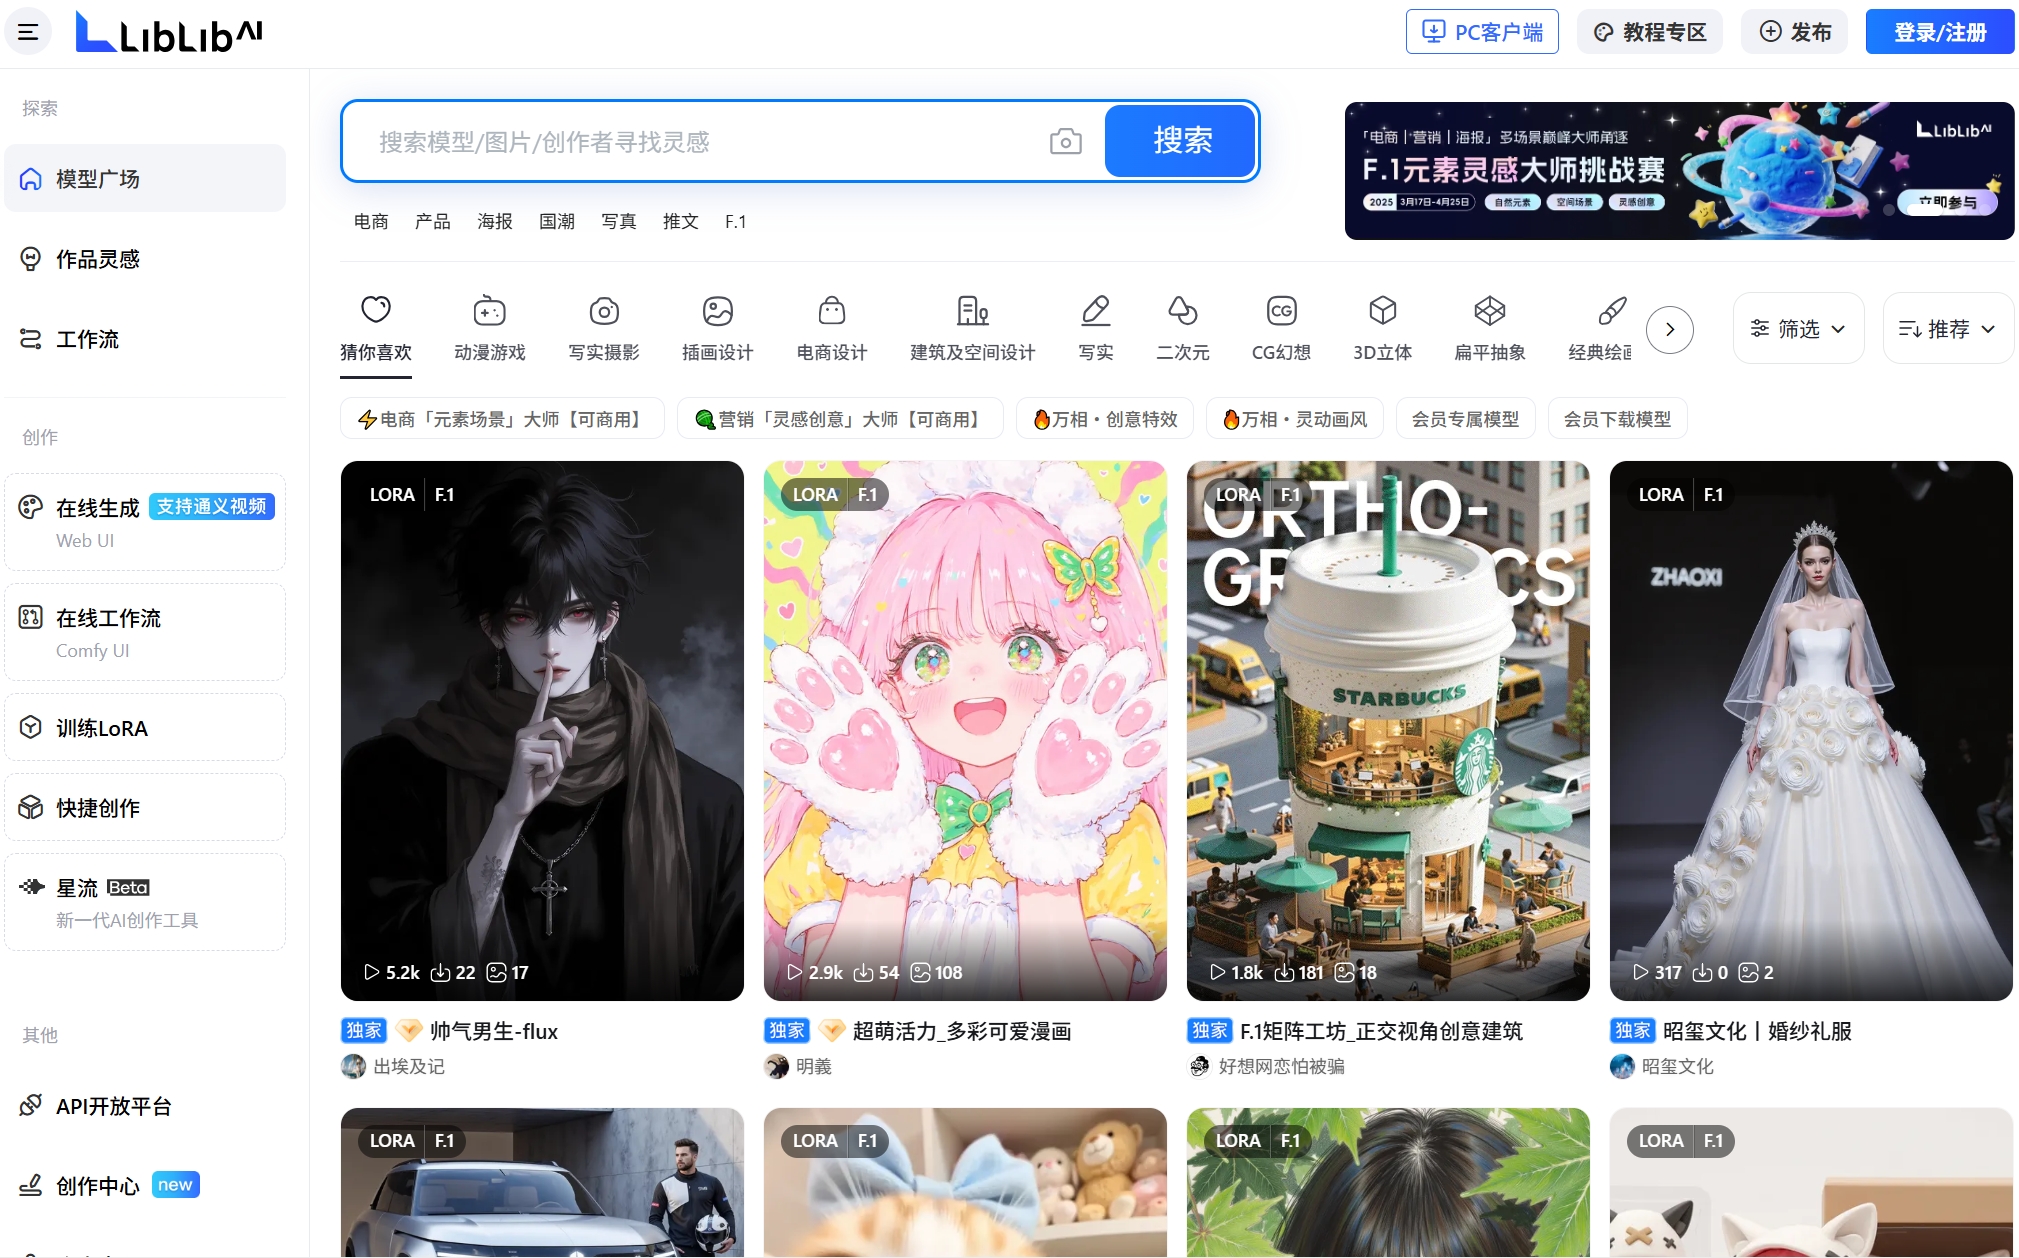Click the 推文 search suggestion
2019x1258 pixels.
point(681,221)
